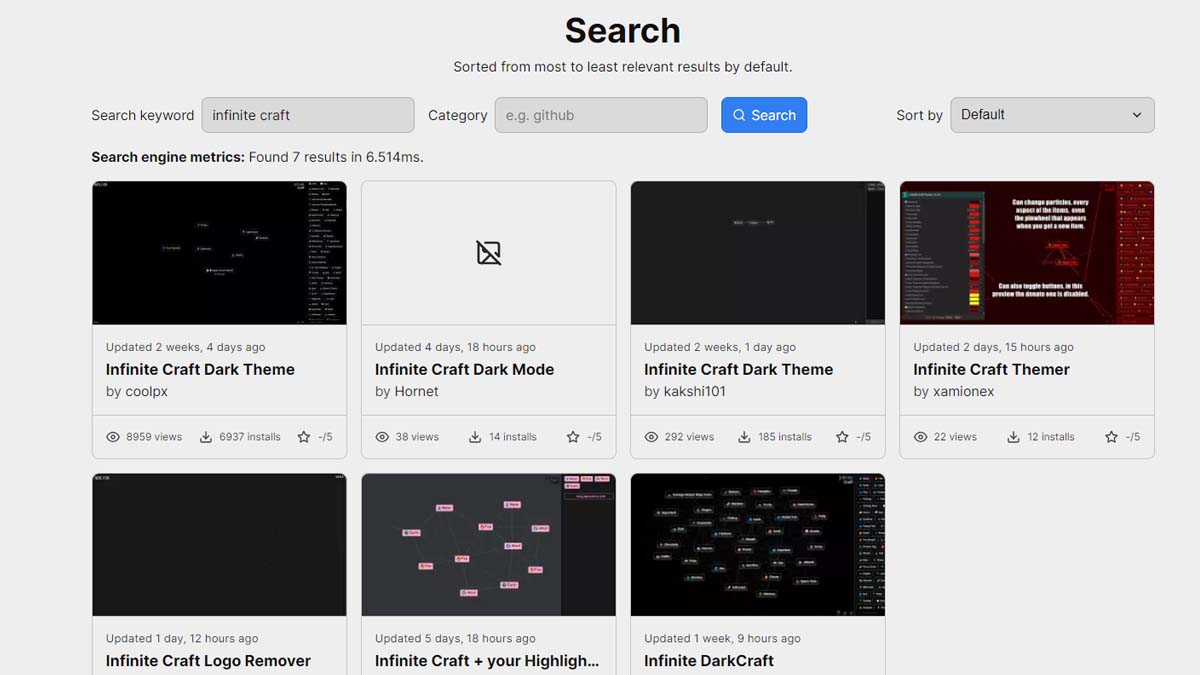Click the star icon on Hornet's Dark Mode card
The width and height of the screenshot is (1200, 675).
(x=573, y=437)
